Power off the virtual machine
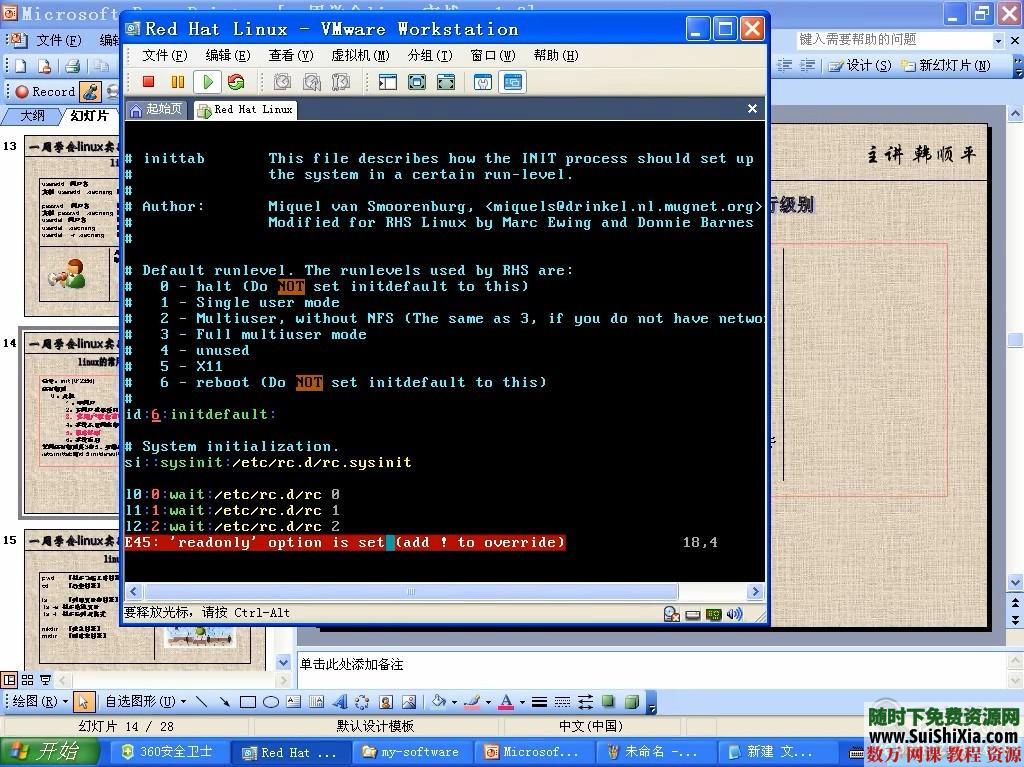Image resolution: width=1024 pixels, height=767 pixels. (148, 82)
